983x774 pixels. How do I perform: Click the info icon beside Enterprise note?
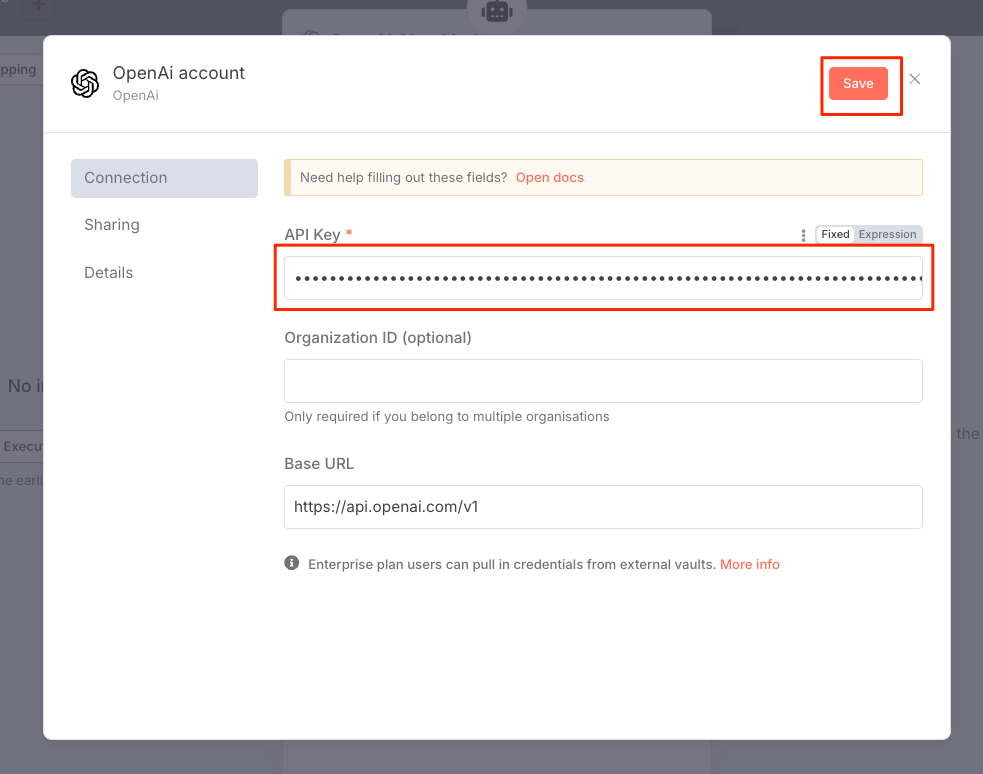[x=292, y=563]
